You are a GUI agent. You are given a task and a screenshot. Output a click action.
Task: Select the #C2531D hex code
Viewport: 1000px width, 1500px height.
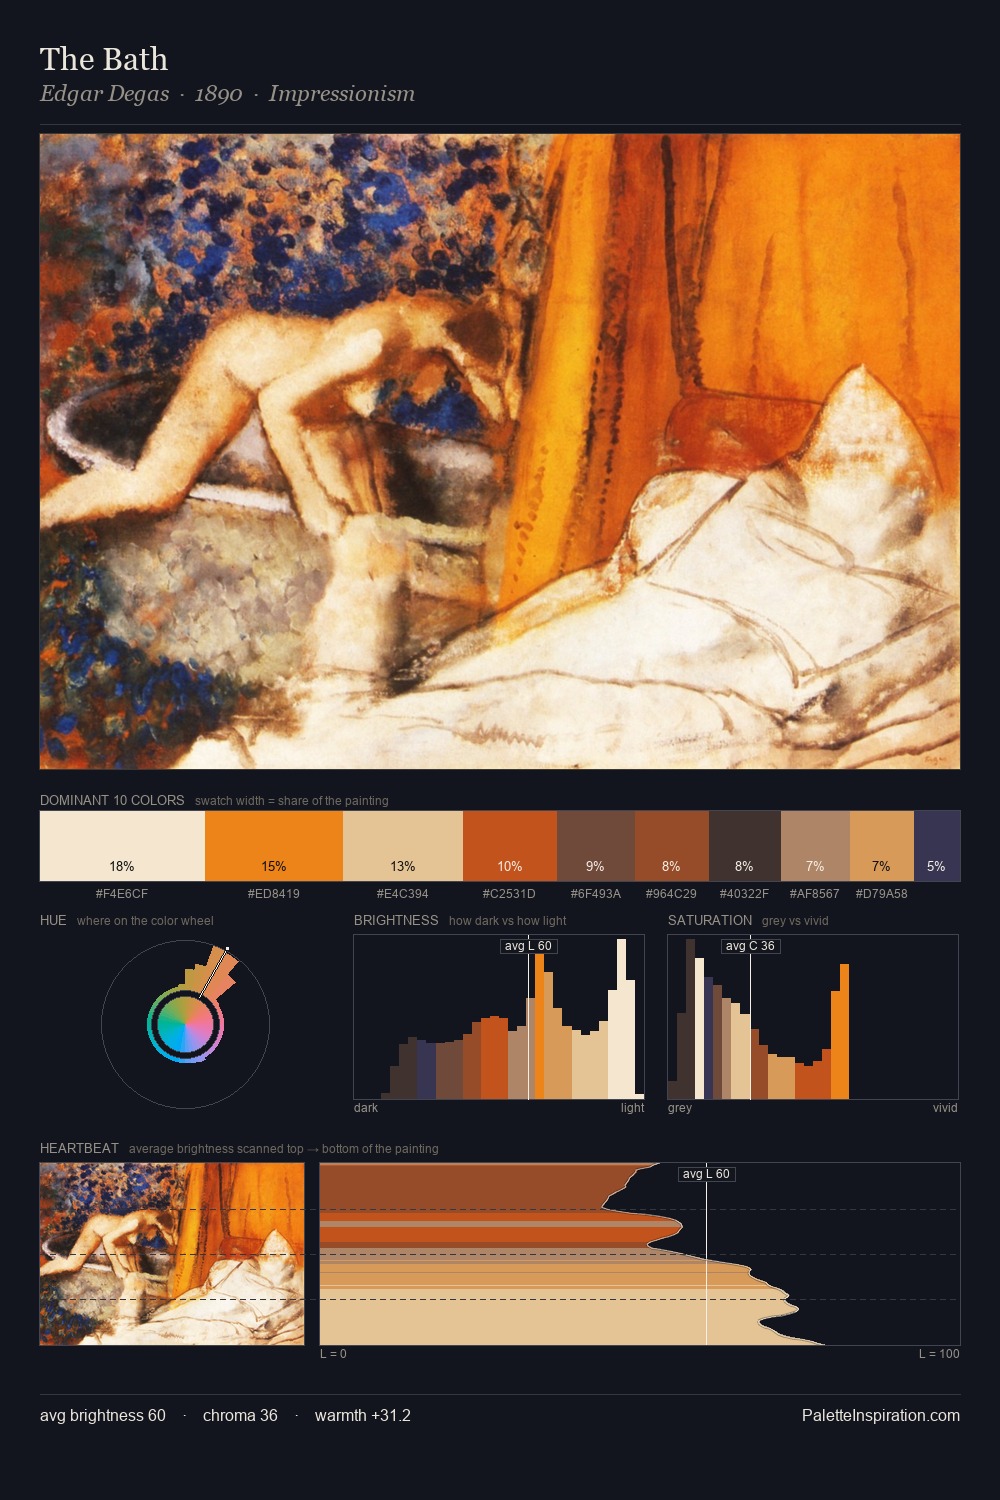pos(510,894)
